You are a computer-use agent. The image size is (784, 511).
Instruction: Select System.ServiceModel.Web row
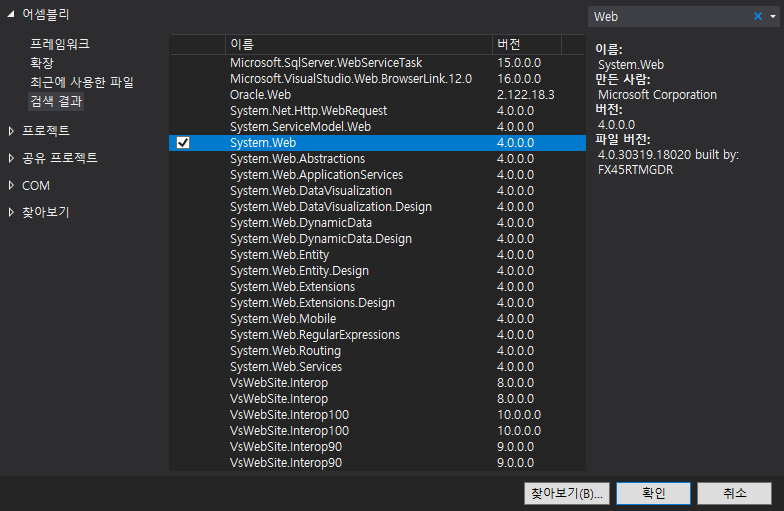coord(378,127)
